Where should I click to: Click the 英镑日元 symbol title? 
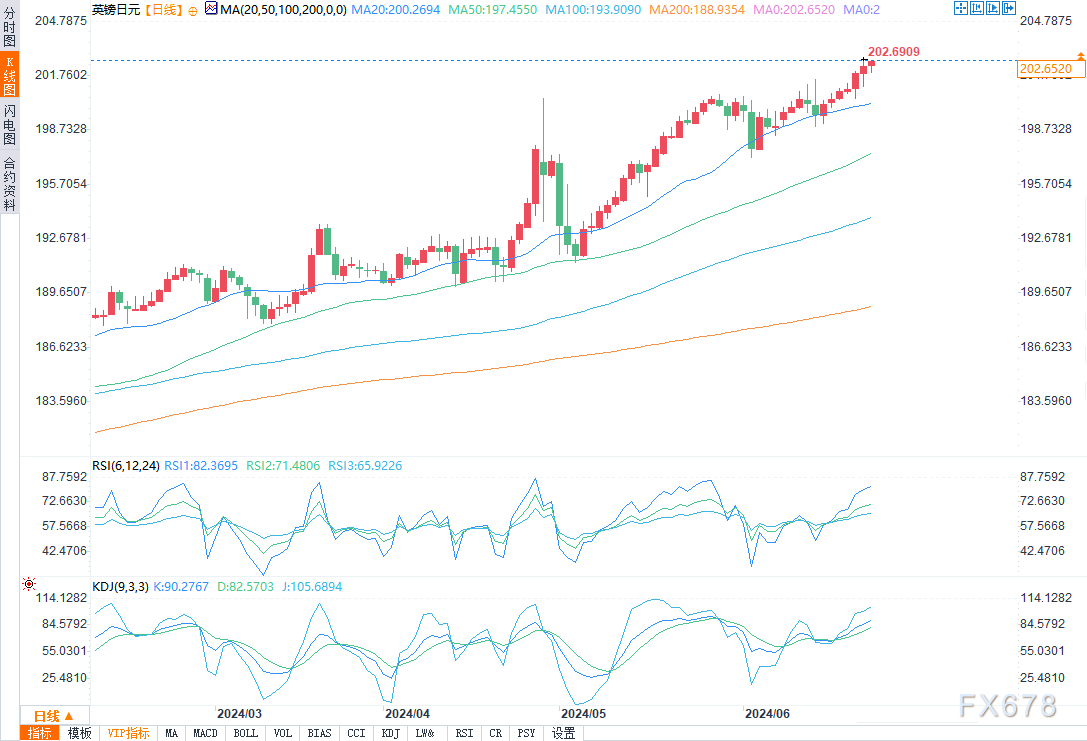point(116,10)
